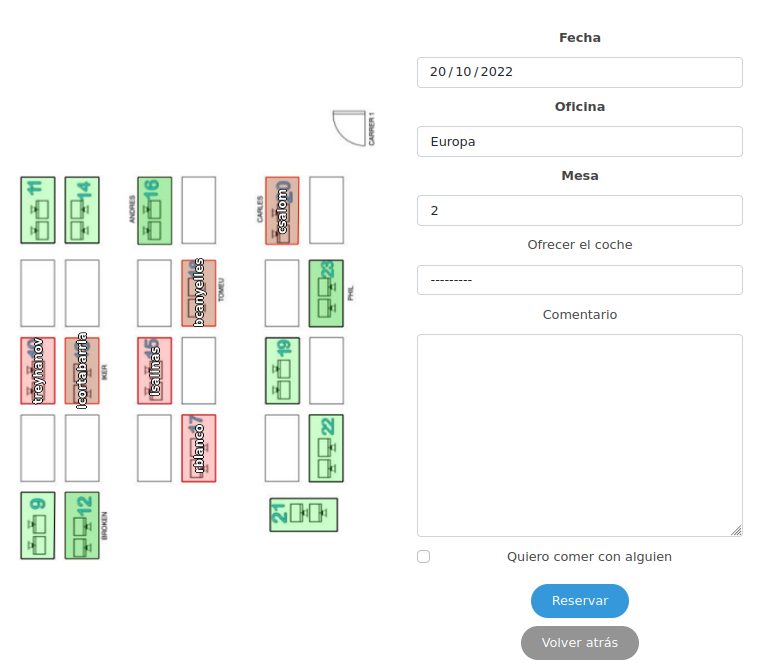
Task: Click desk 22 on the office map
Action: pyautogui.click(x=326, y=448)
